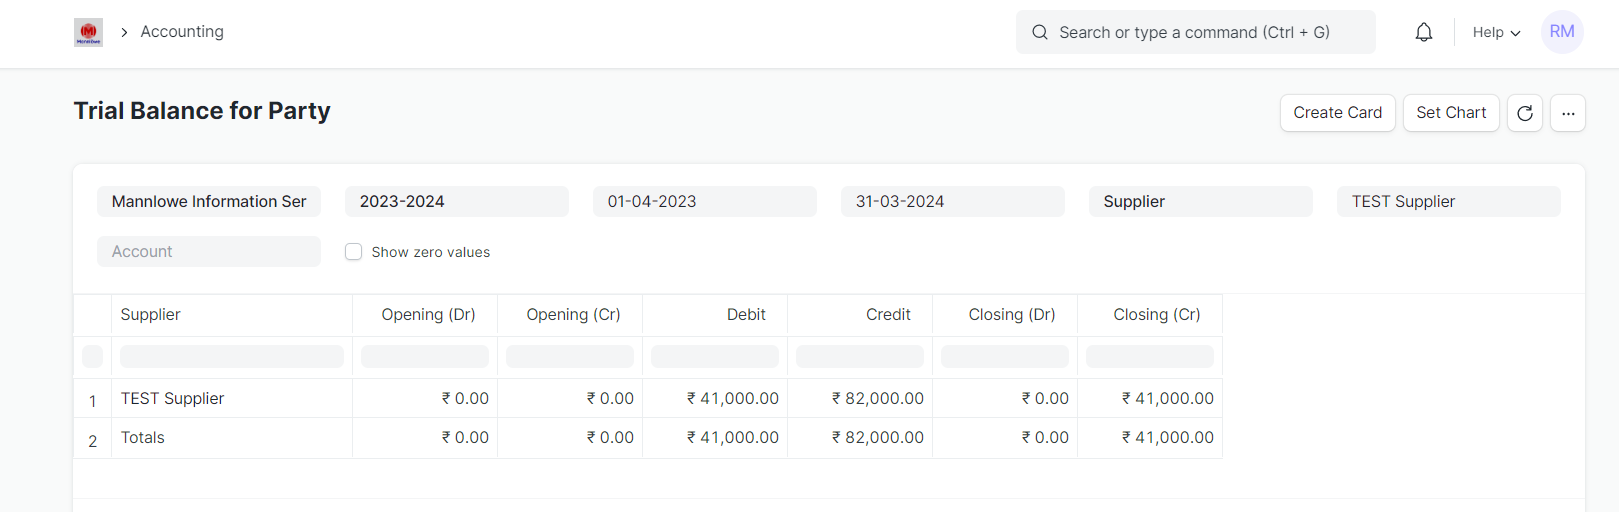Filter the Closing (Cr) column search box
The height and width of the screenshot is (512, 1619).
tap(1150, 356)
